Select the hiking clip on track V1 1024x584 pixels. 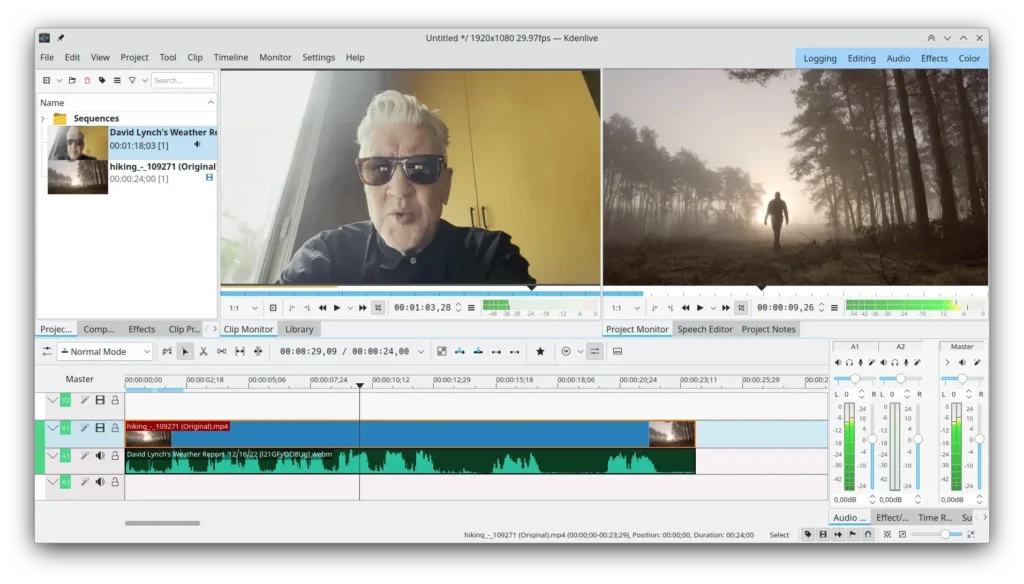[400, 432]
